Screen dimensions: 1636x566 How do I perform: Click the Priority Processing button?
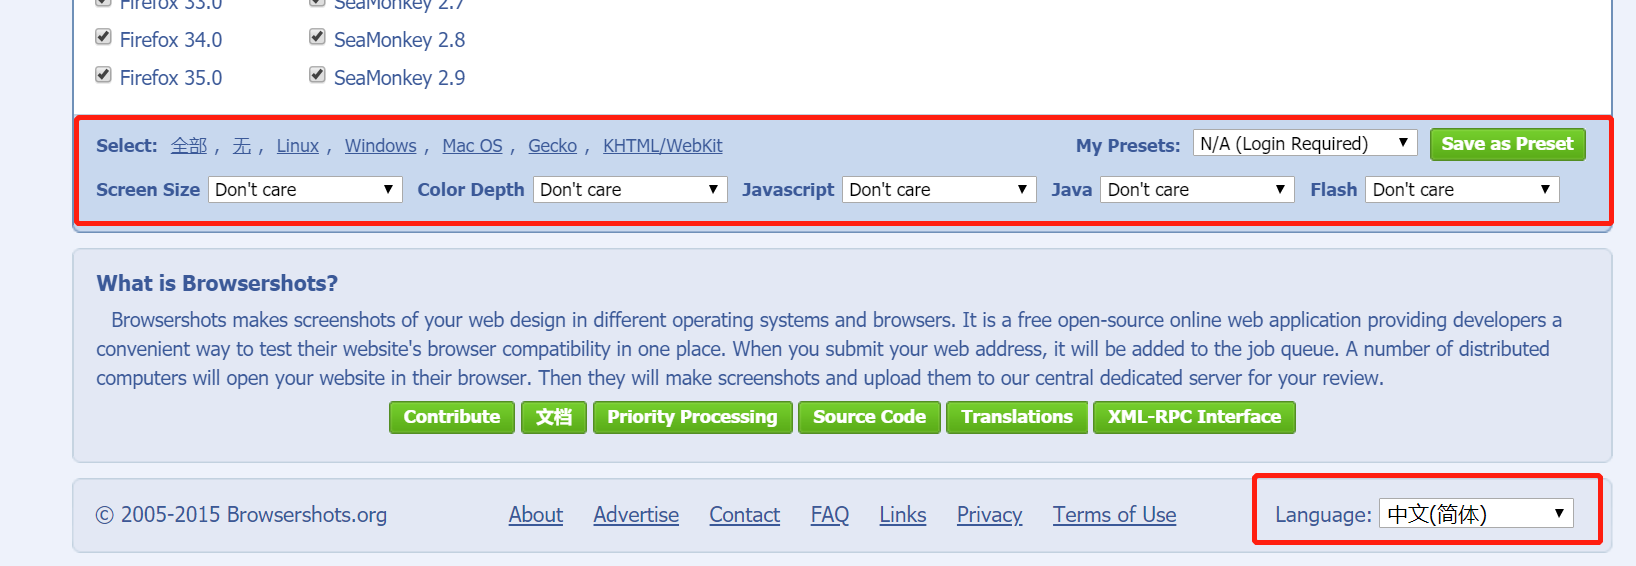click(x=692, y=417)
